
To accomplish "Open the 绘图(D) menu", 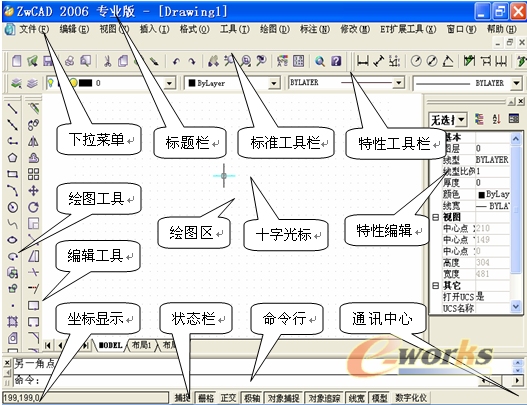I will [x=275, y=30].
